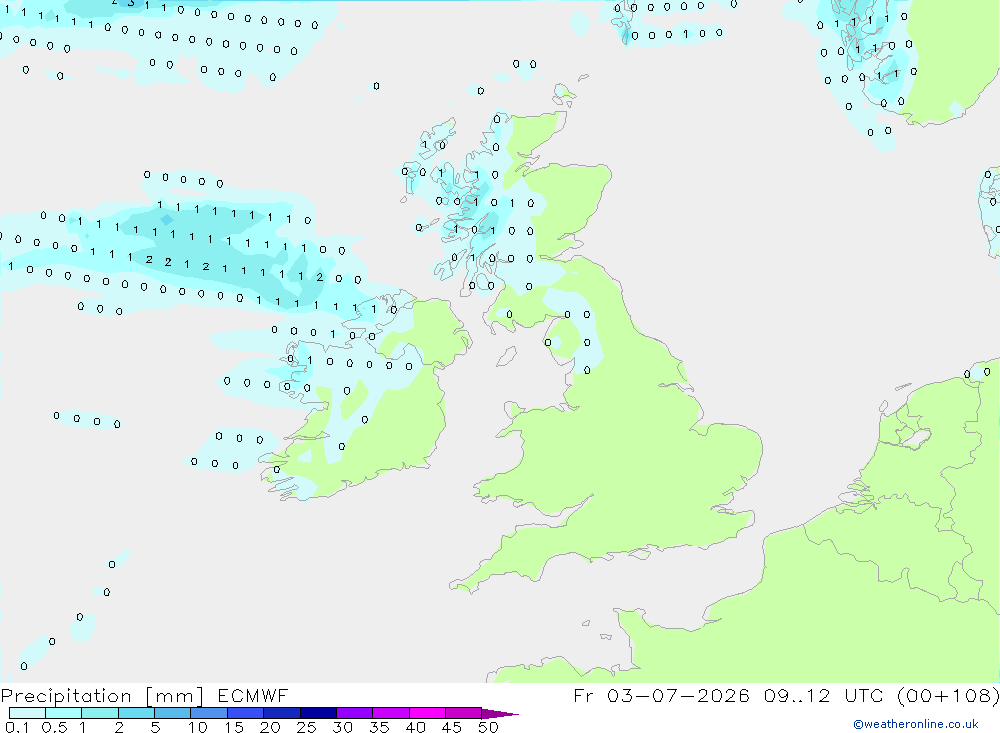Click the "Precipitation" title word
Image resolution: width=1000 pixels, height=733 pixels.
click(66, 696)
